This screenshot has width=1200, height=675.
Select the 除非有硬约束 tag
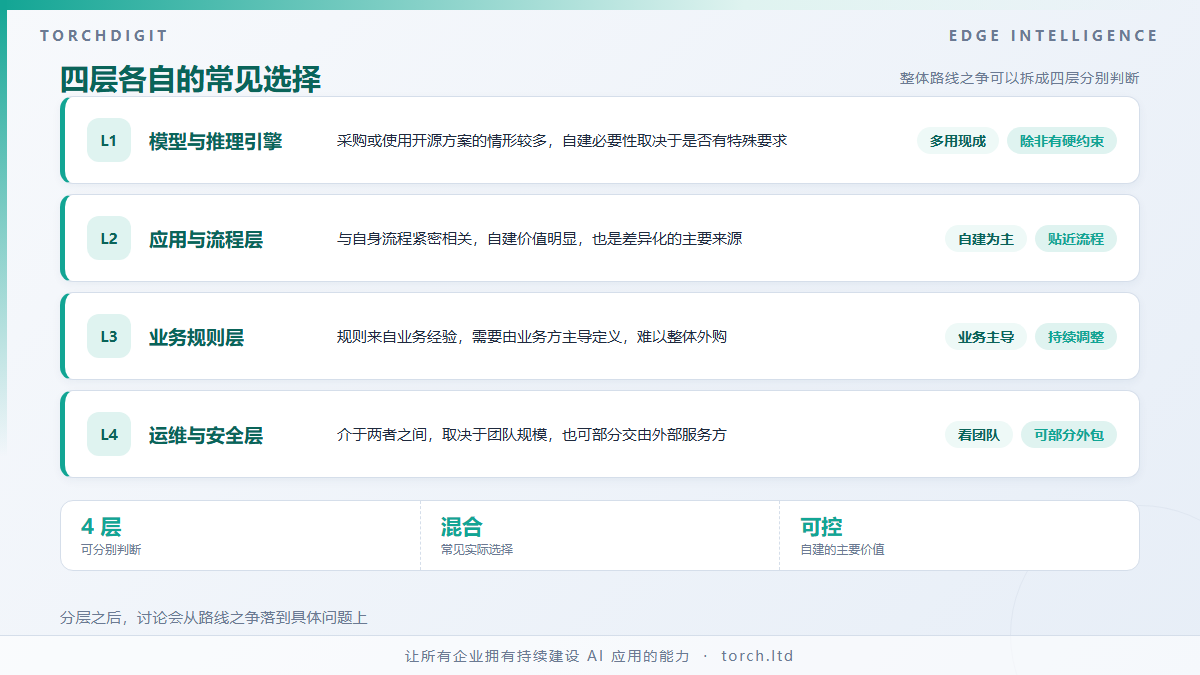coord(1062,141)
